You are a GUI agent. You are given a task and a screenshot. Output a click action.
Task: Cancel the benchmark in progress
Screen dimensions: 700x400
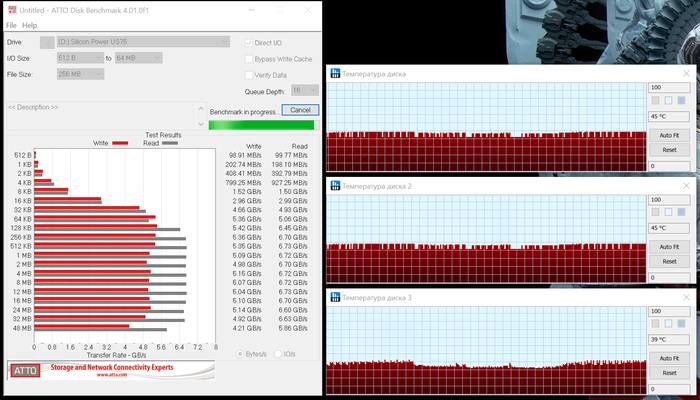298,109
